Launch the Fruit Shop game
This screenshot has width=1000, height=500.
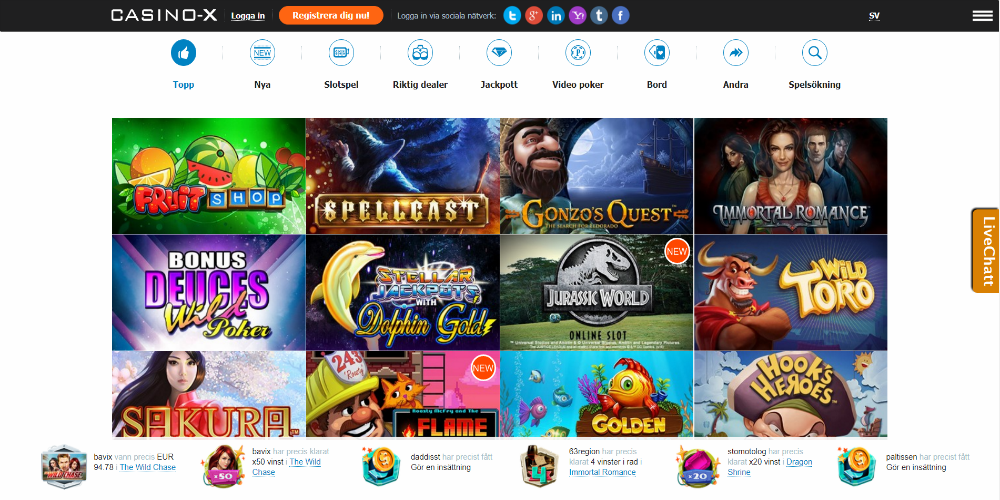209,176
